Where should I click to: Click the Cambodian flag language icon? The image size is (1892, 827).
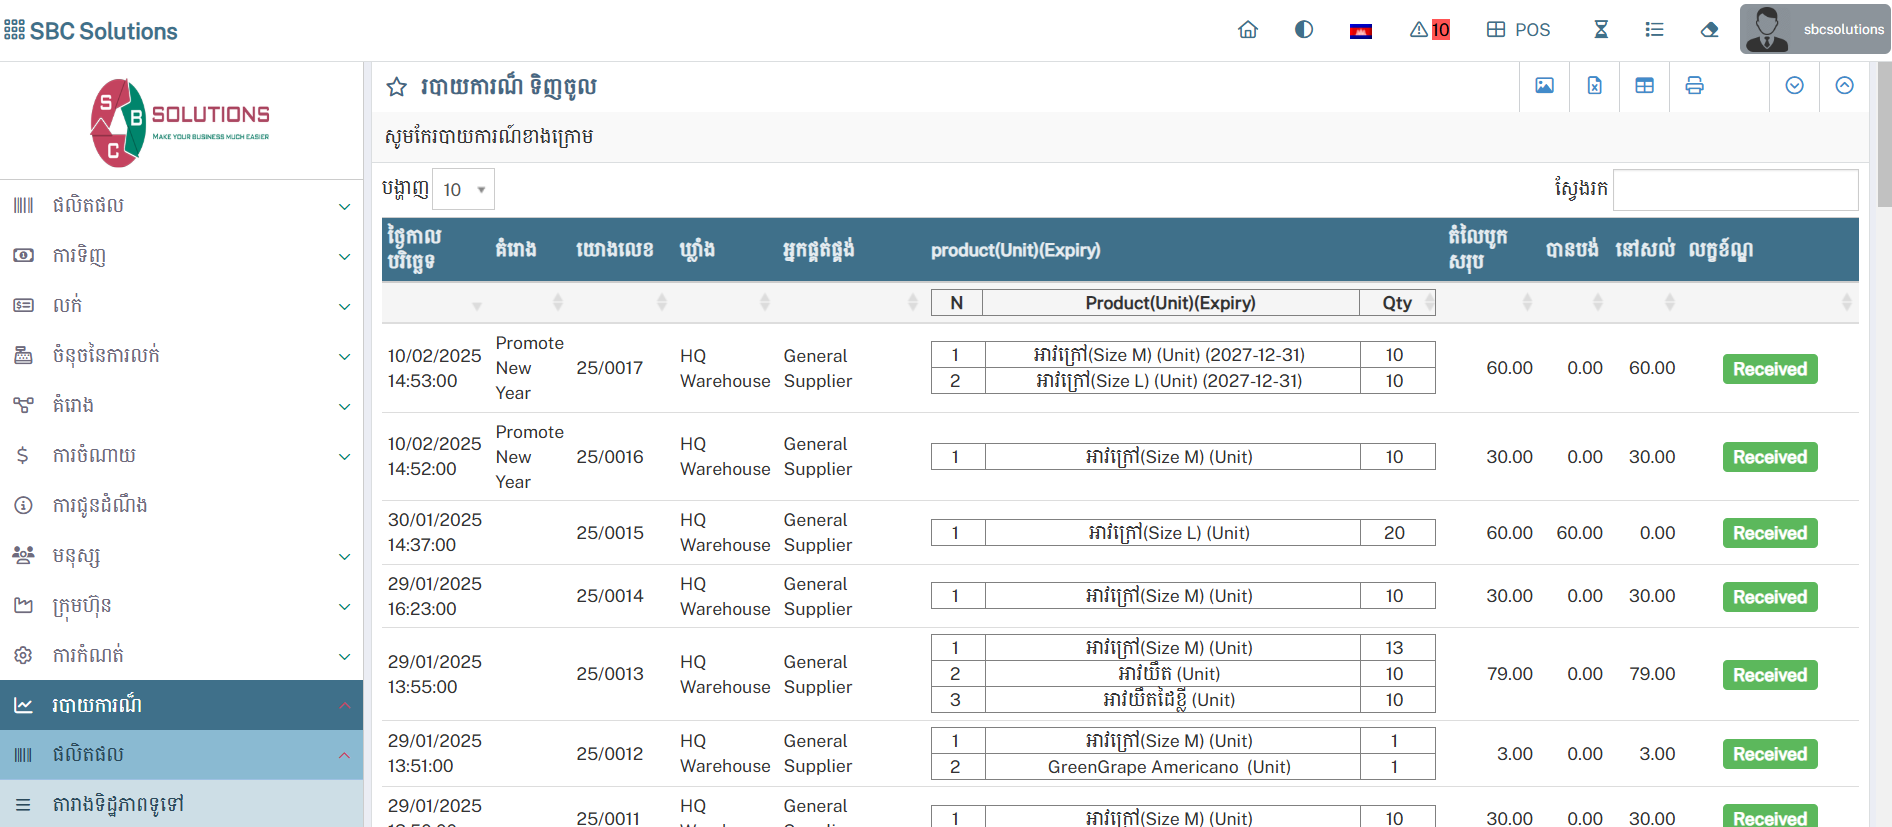click(x=1360, y=31)
